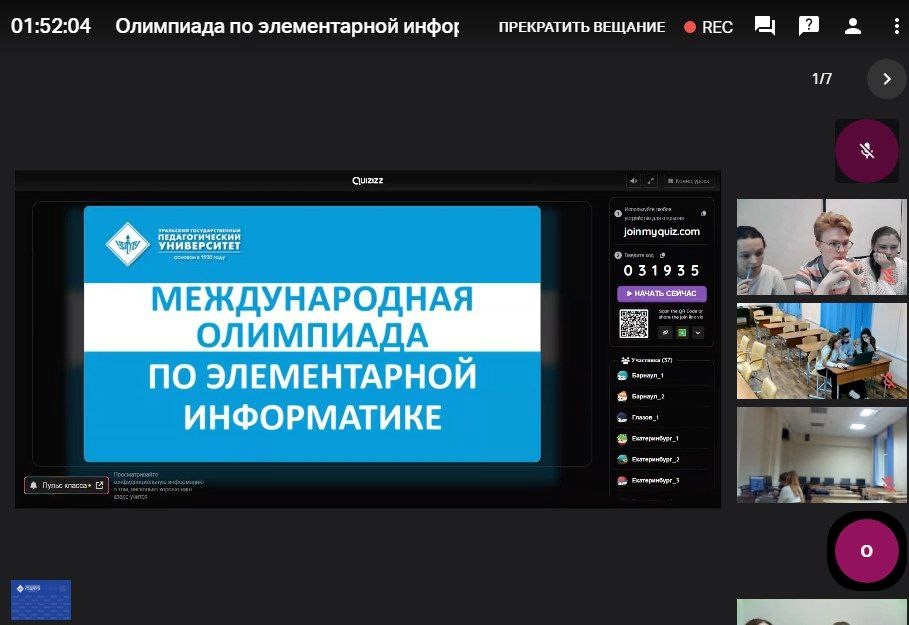Open the chat panel icon
The image size is (909, 625).
[x=765, y=27]
